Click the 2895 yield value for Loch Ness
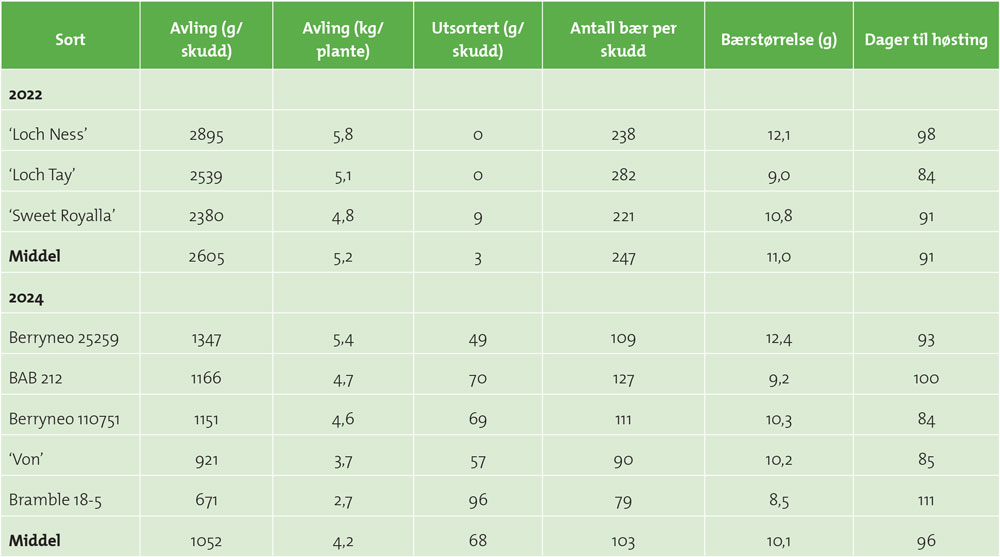The image size is (1000, 557). 207,135
